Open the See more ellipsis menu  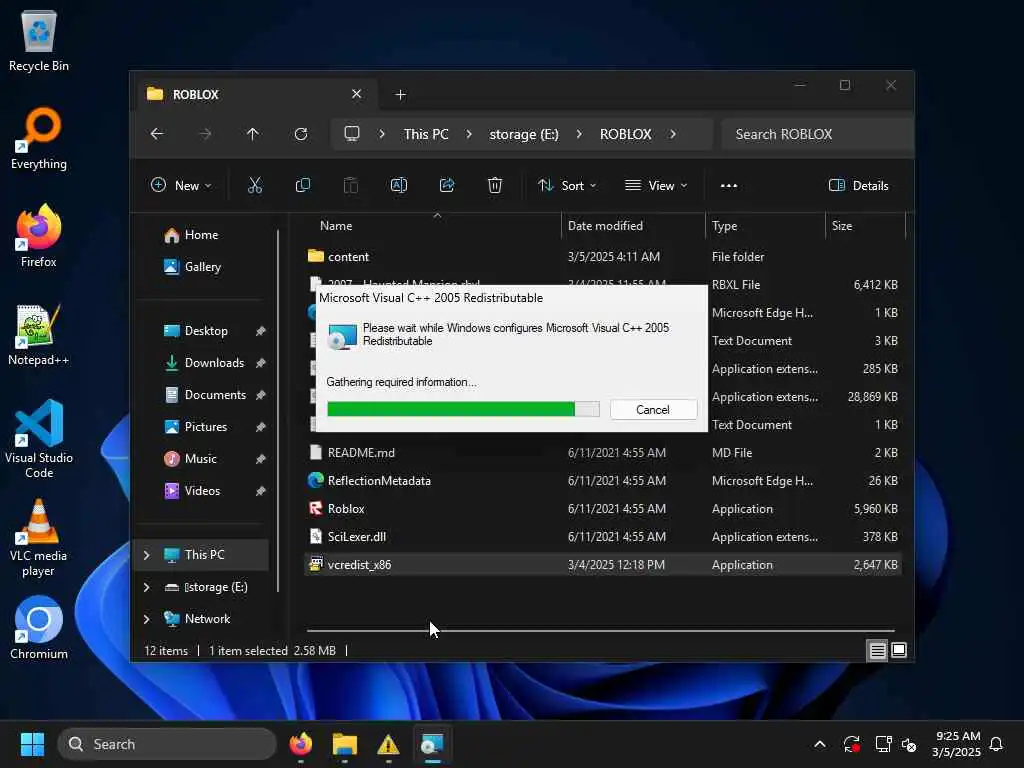[729, 185]
